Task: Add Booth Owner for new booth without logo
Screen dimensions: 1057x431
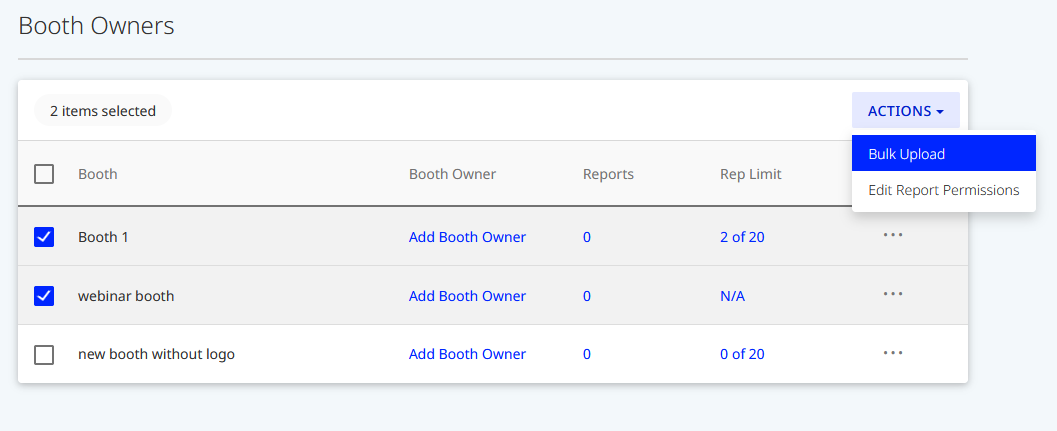Action: [x=467, y=354]
